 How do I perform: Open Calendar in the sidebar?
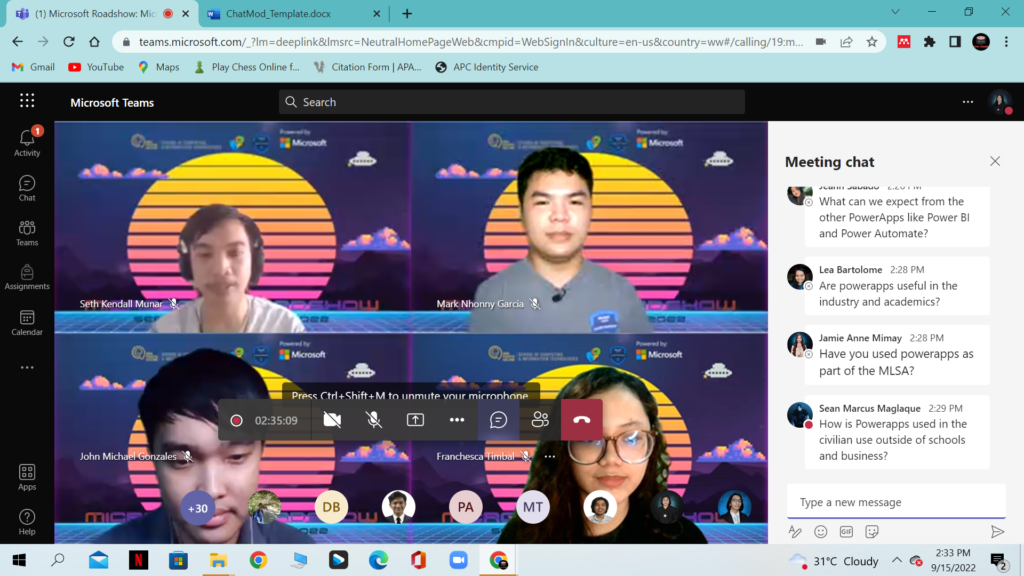27,323
